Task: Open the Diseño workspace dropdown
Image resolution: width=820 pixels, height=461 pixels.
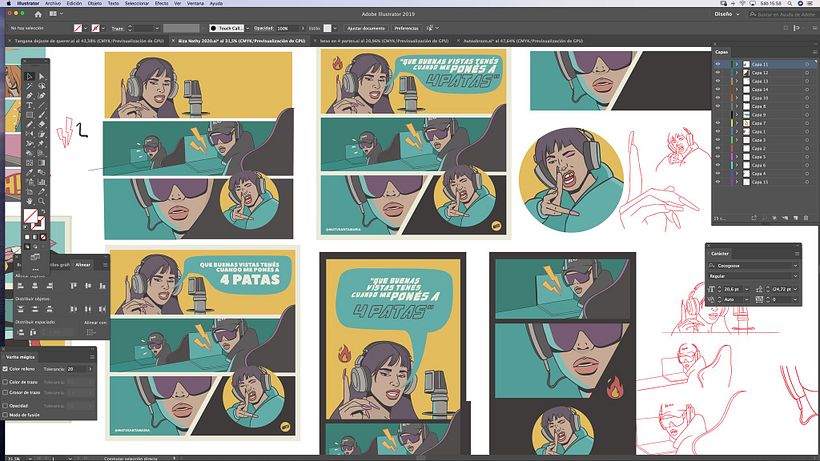Action: point(727,14)
